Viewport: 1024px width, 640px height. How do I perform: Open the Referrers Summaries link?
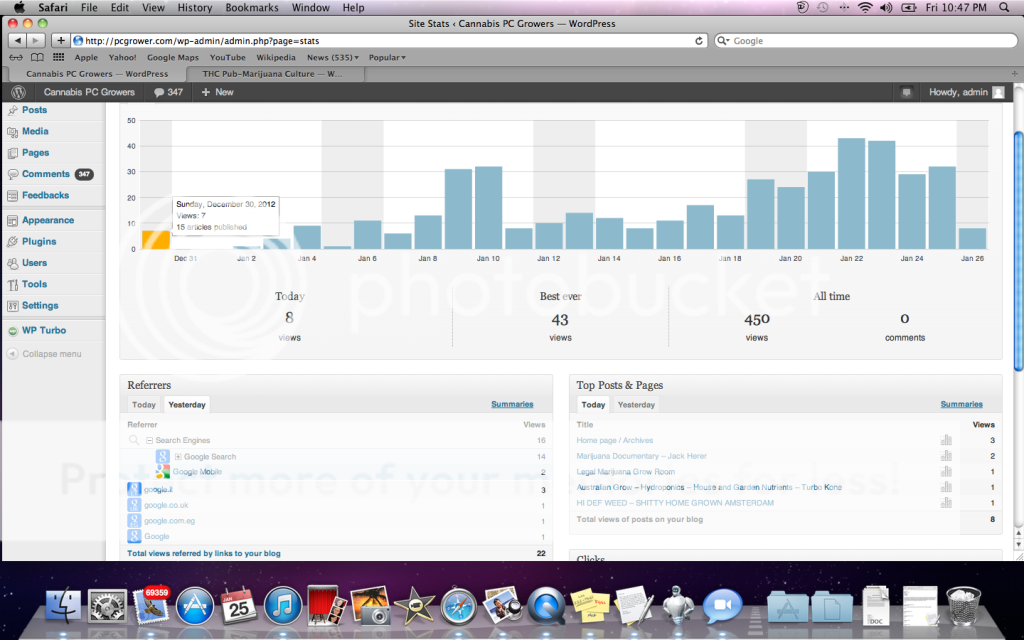[512, 404]
